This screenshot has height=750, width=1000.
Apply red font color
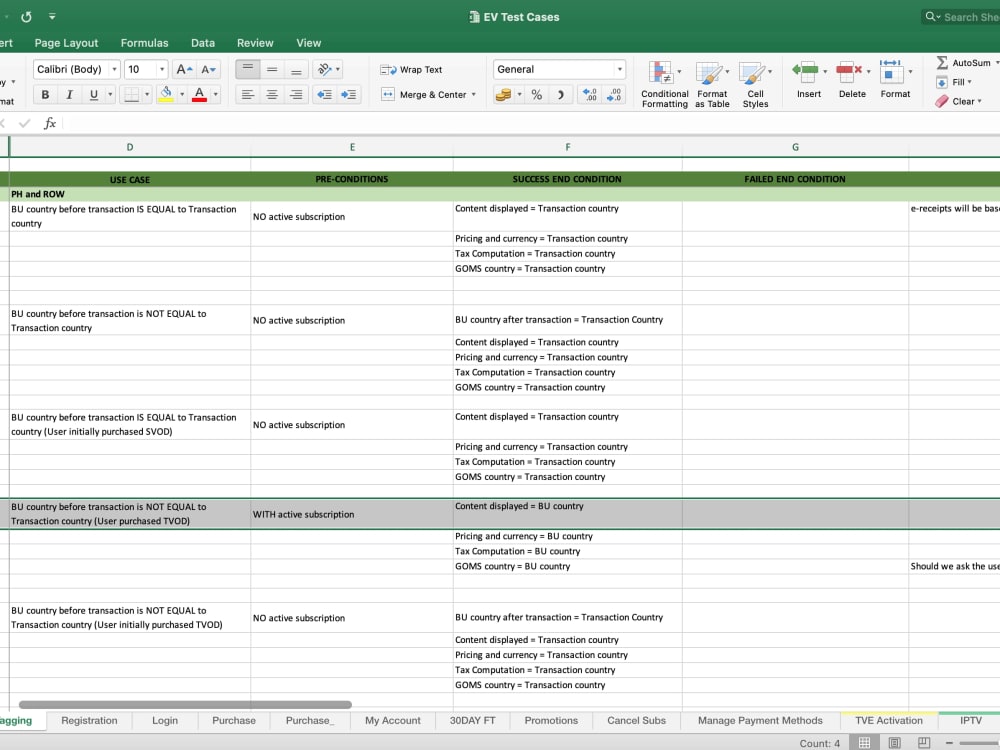click(199, 94)
